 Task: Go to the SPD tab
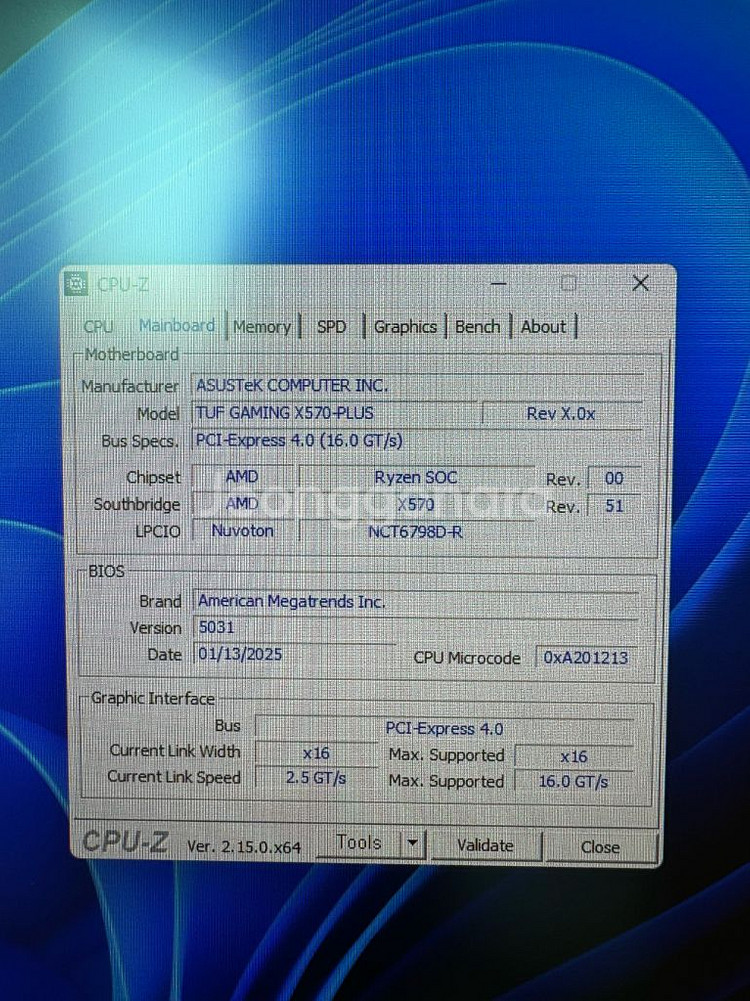[x=331, y=327]
